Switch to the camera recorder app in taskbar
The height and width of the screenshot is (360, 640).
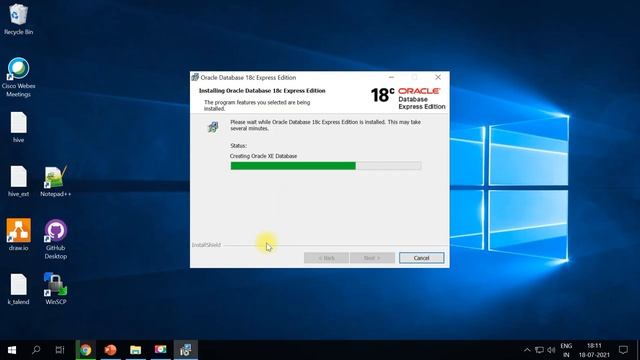coord(160,350)
